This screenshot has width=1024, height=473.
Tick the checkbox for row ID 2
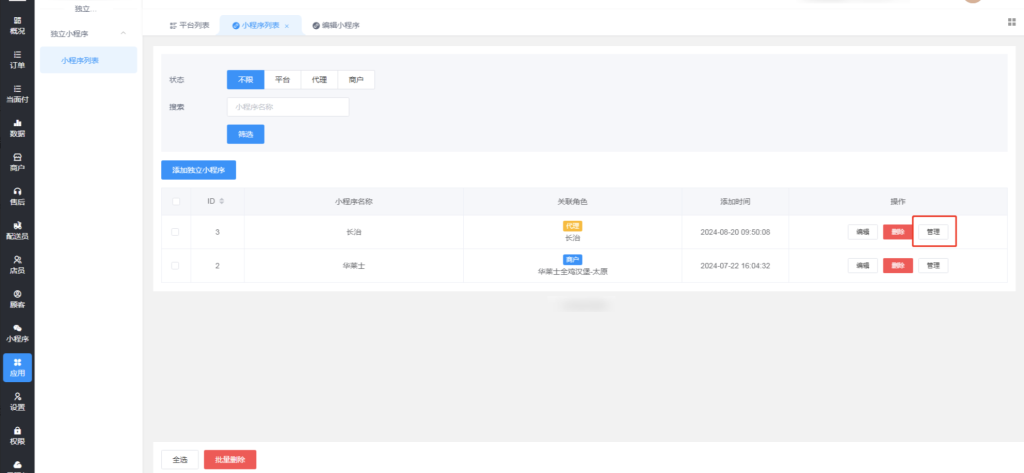pos(176,266)
